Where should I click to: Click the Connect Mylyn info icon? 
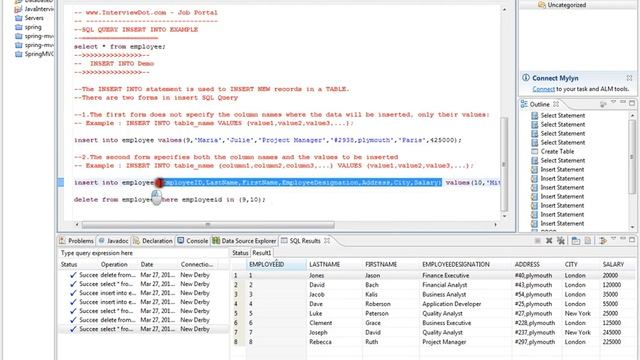point(526,78)
